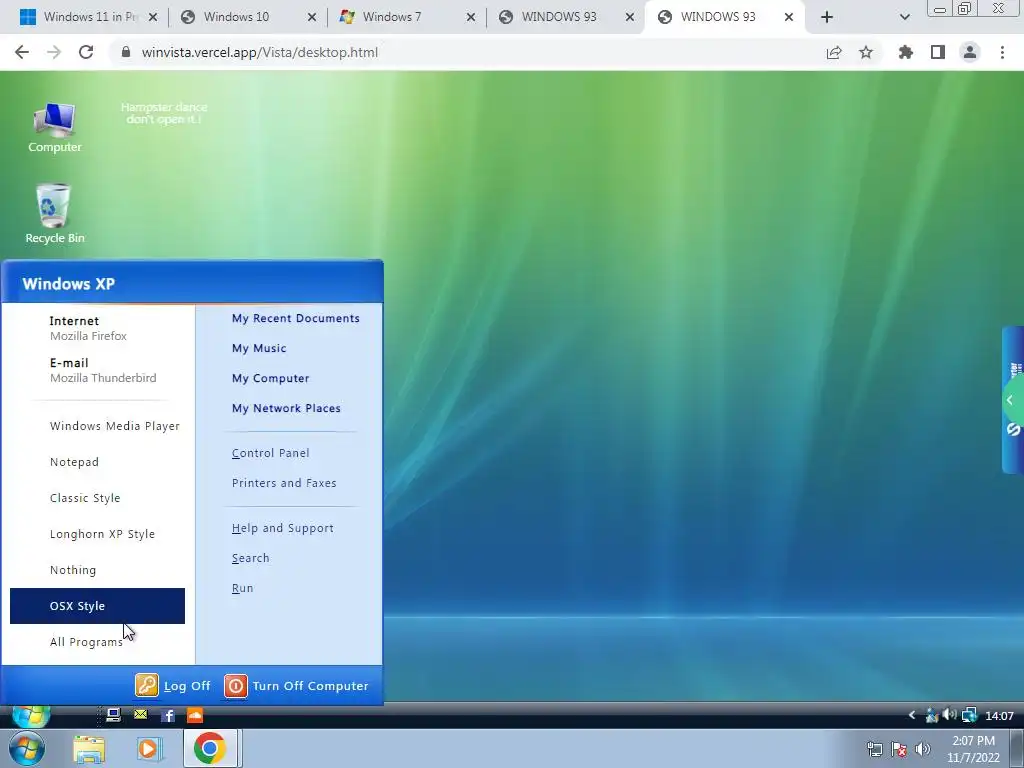The height and width of the screenshot is (768, 1024).
Task: Expand All Programs menu
Action: click(x=86, y=642)
